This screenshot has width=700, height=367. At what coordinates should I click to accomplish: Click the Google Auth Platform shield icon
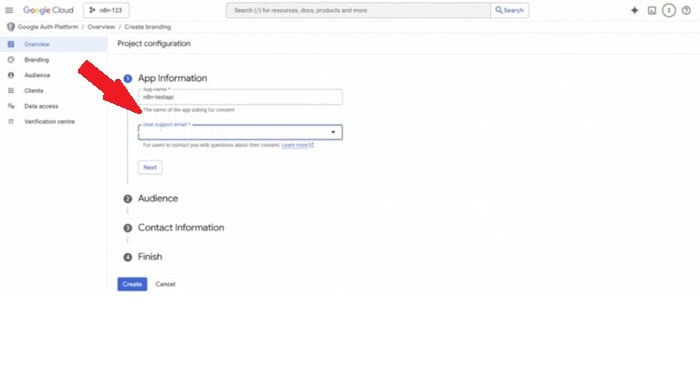(11, 27)
